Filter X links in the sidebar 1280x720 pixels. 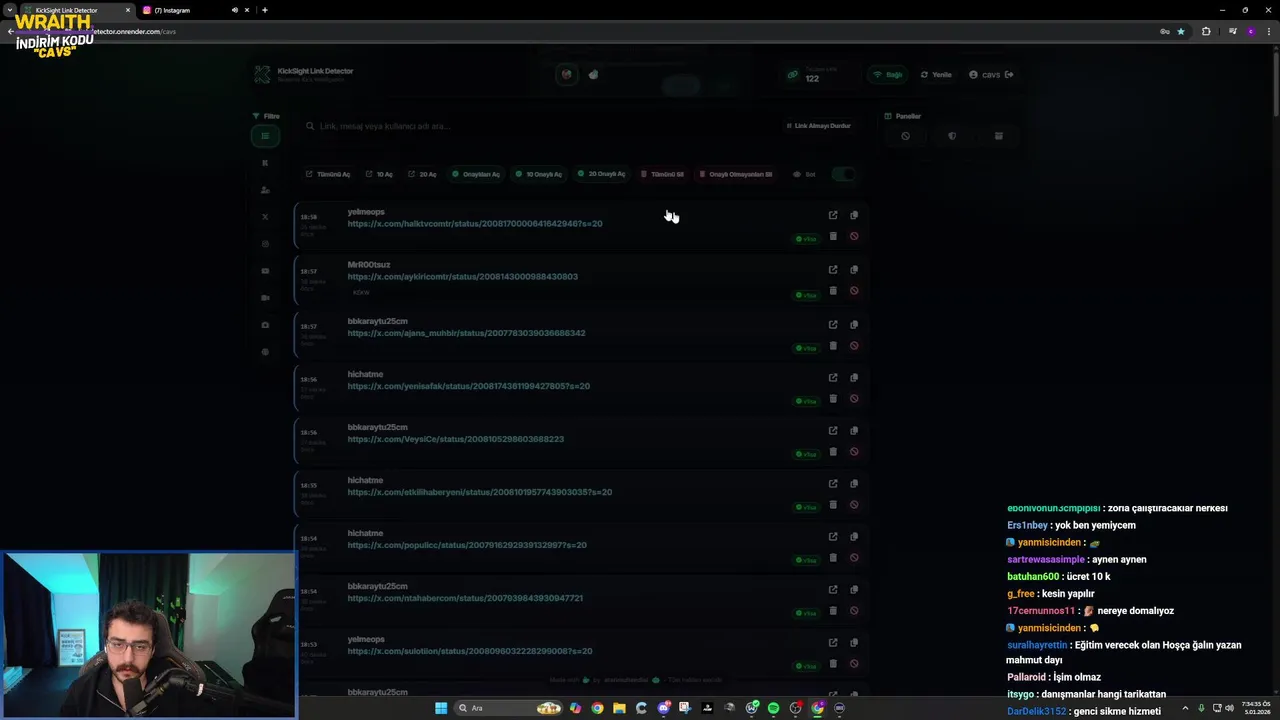click(265, 217)
